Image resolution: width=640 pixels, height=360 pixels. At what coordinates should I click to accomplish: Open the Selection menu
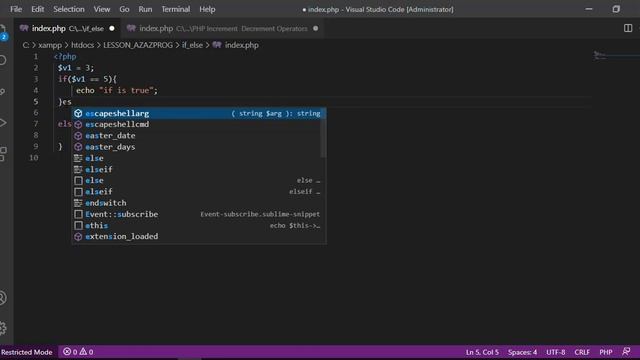click(69, 9)
